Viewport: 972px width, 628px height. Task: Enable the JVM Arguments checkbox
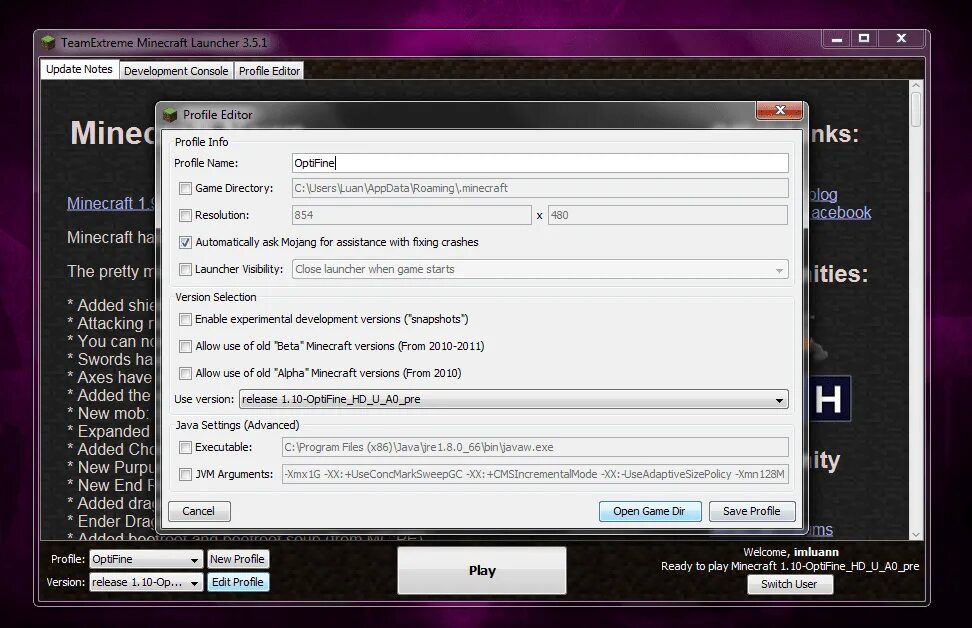[x=185, y=474]
